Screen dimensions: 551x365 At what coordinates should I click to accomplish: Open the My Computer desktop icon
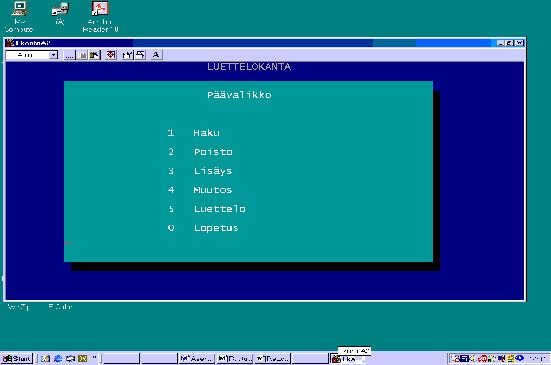(x=19, y=17)
